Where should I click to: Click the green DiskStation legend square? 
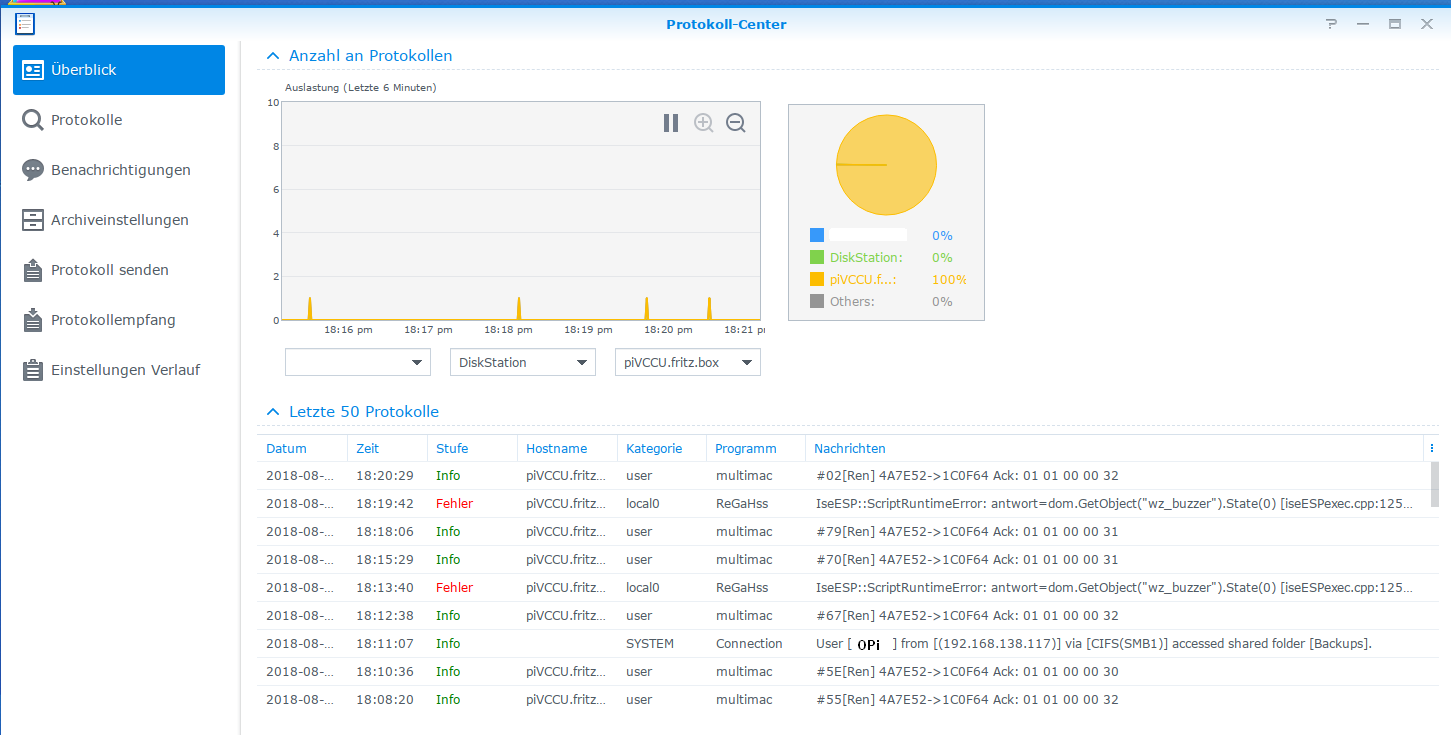[817, 257]
